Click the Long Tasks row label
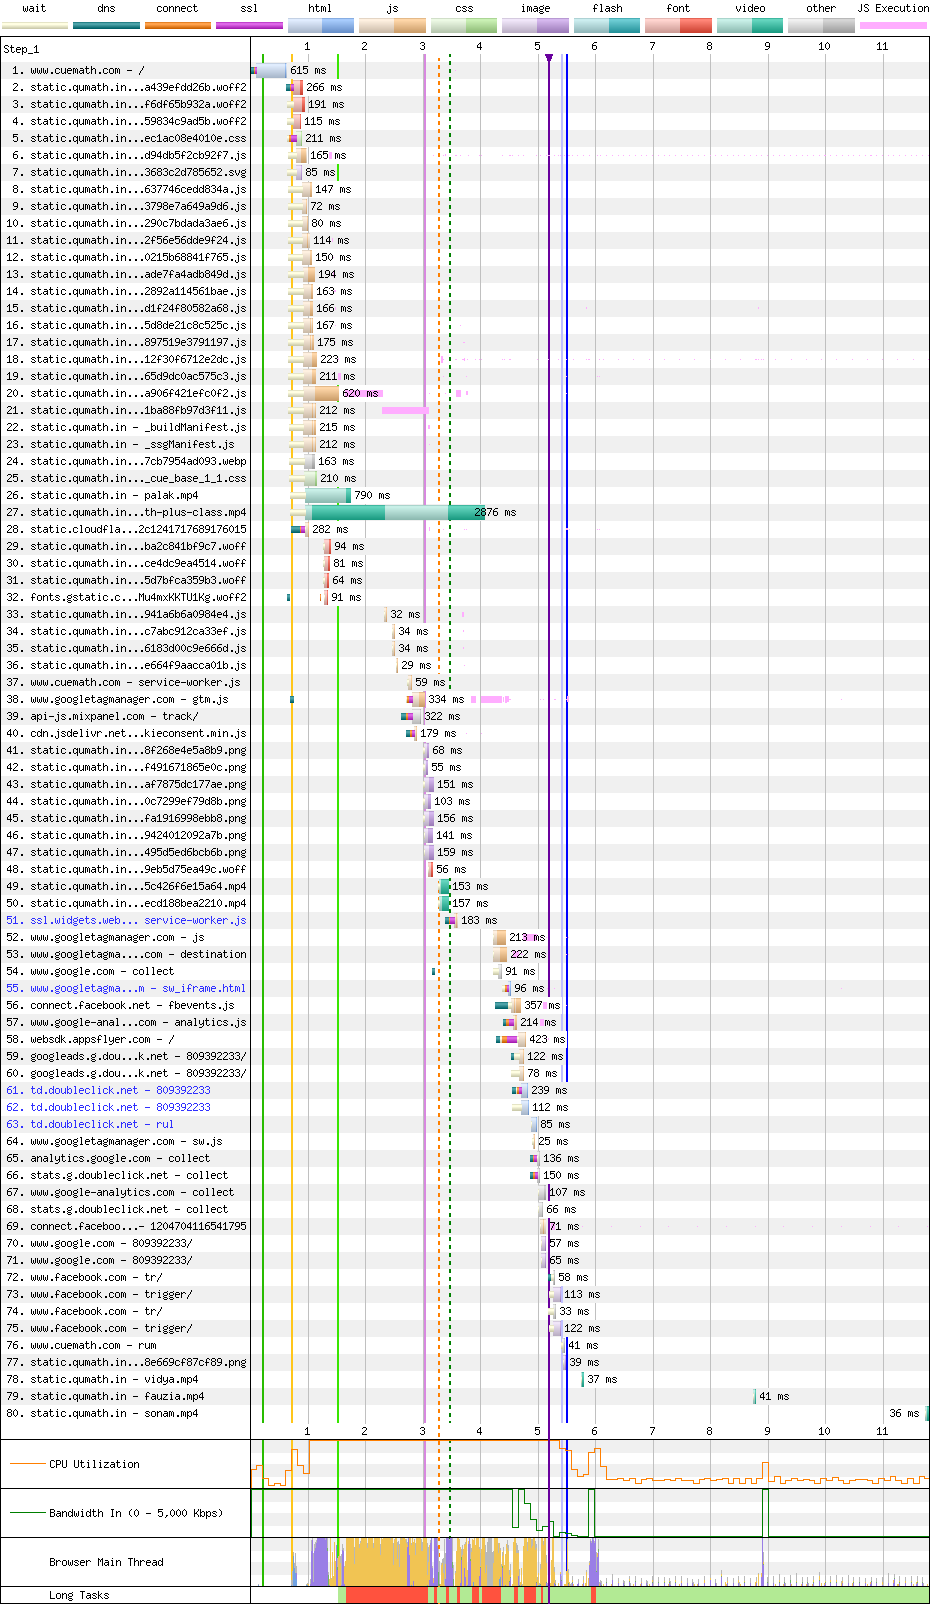Viewport: 930px width, 1604px height. pos(79,1595)
